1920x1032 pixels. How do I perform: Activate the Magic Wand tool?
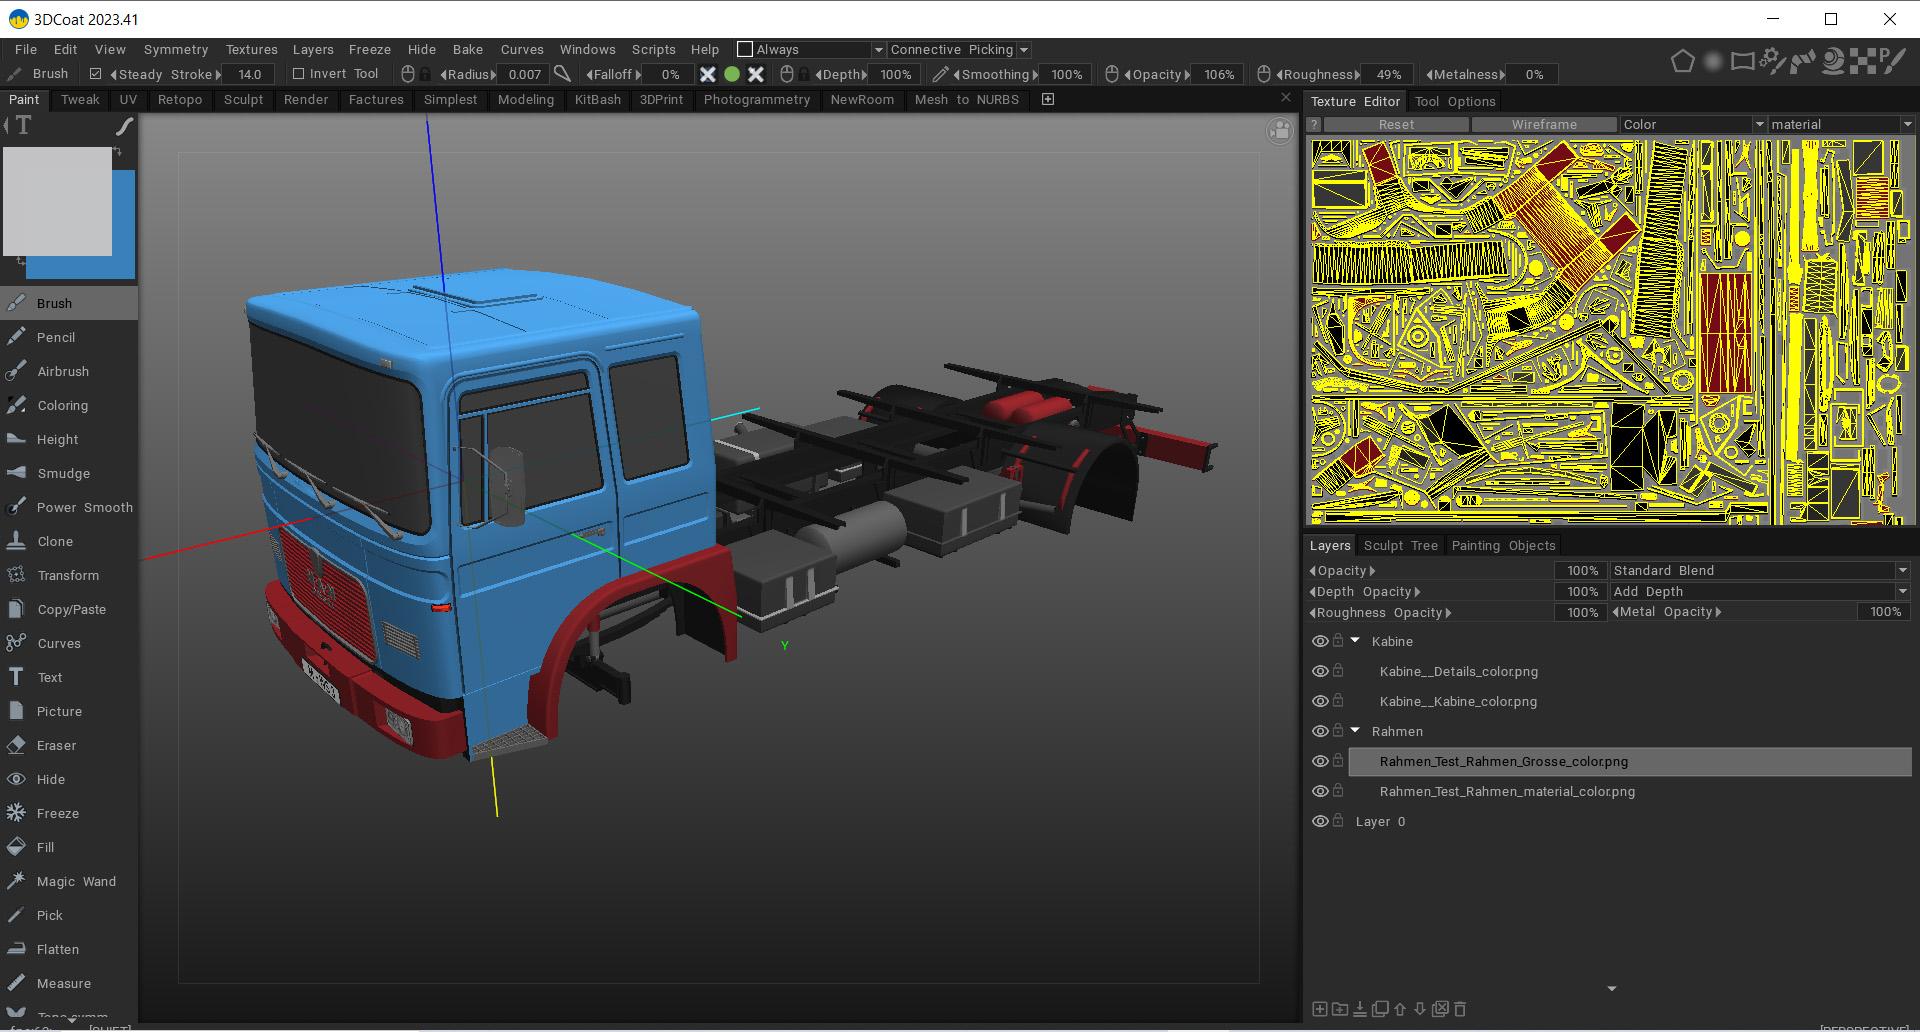click(x=68, y=881)
